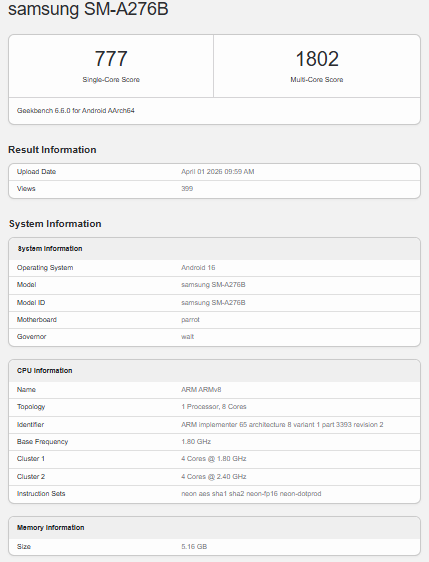Select the value '4 Cores @ 2.40 GHz'
429x562 pixels.
pos(214,477)
